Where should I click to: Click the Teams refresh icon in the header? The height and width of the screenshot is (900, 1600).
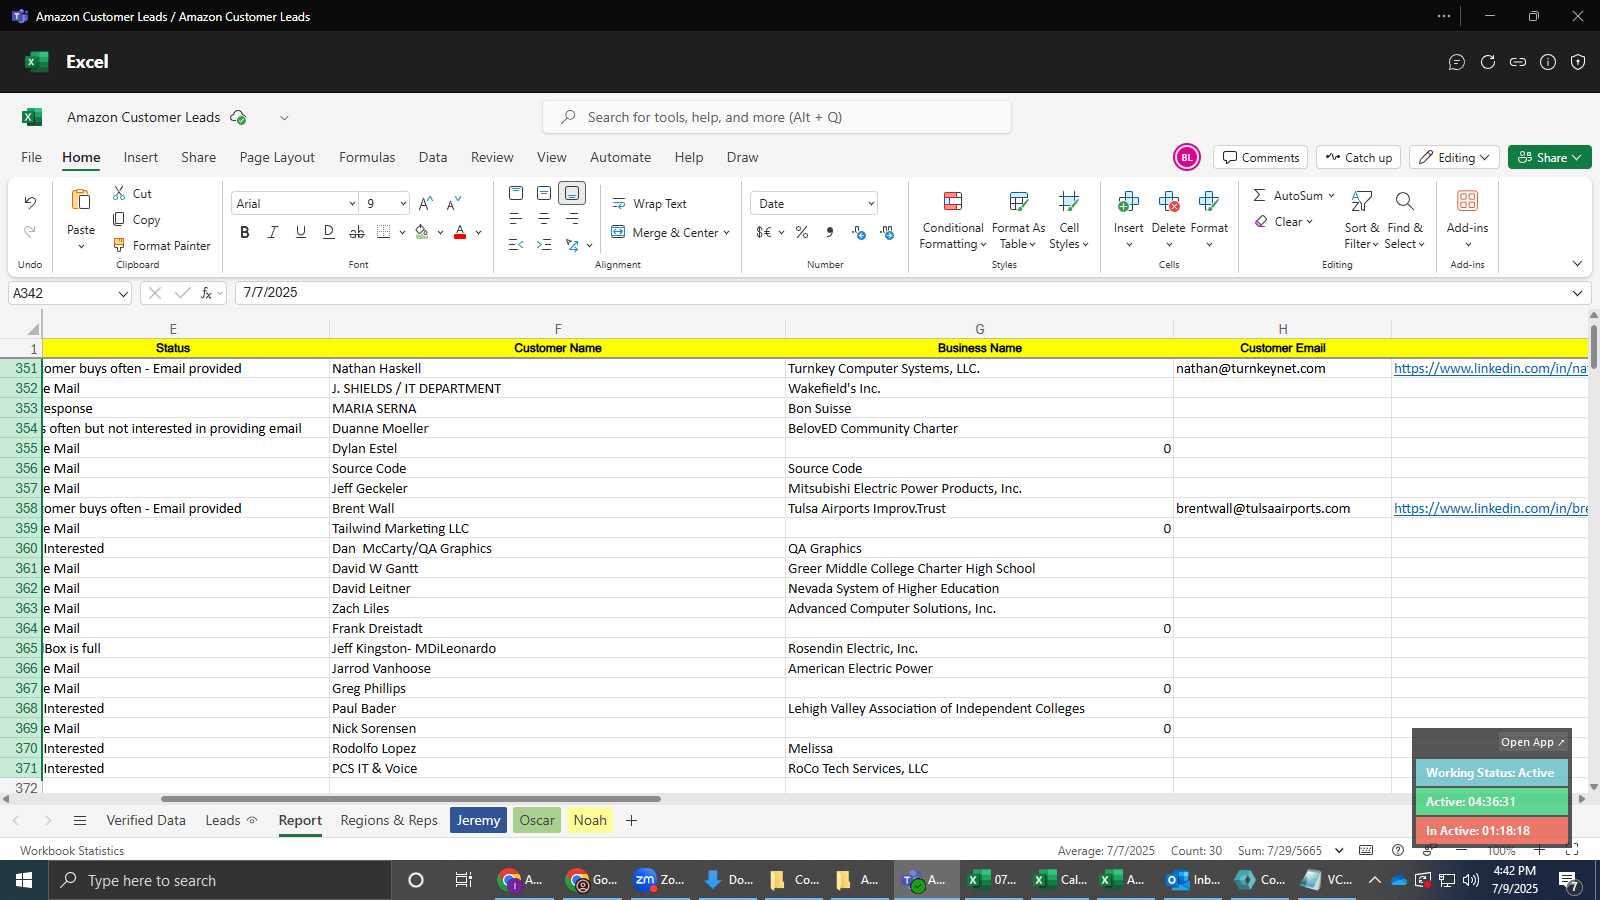(x=1488, y=62)
